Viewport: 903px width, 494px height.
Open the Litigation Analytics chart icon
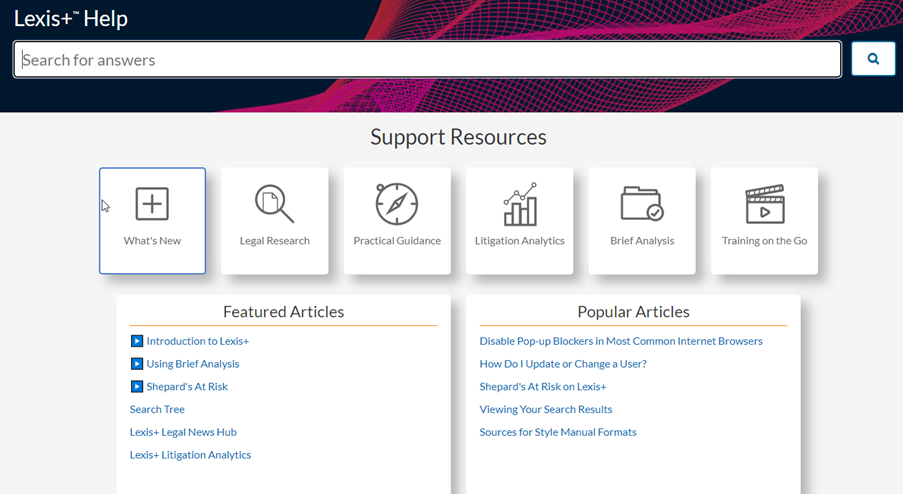520,204
